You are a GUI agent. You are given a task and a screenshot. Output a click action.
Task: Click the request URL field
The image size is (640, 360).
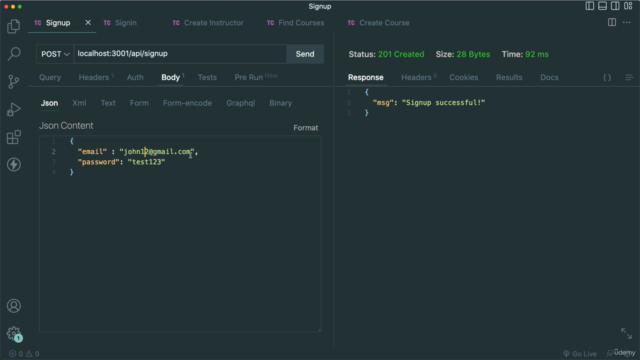(x=180, y=54)
